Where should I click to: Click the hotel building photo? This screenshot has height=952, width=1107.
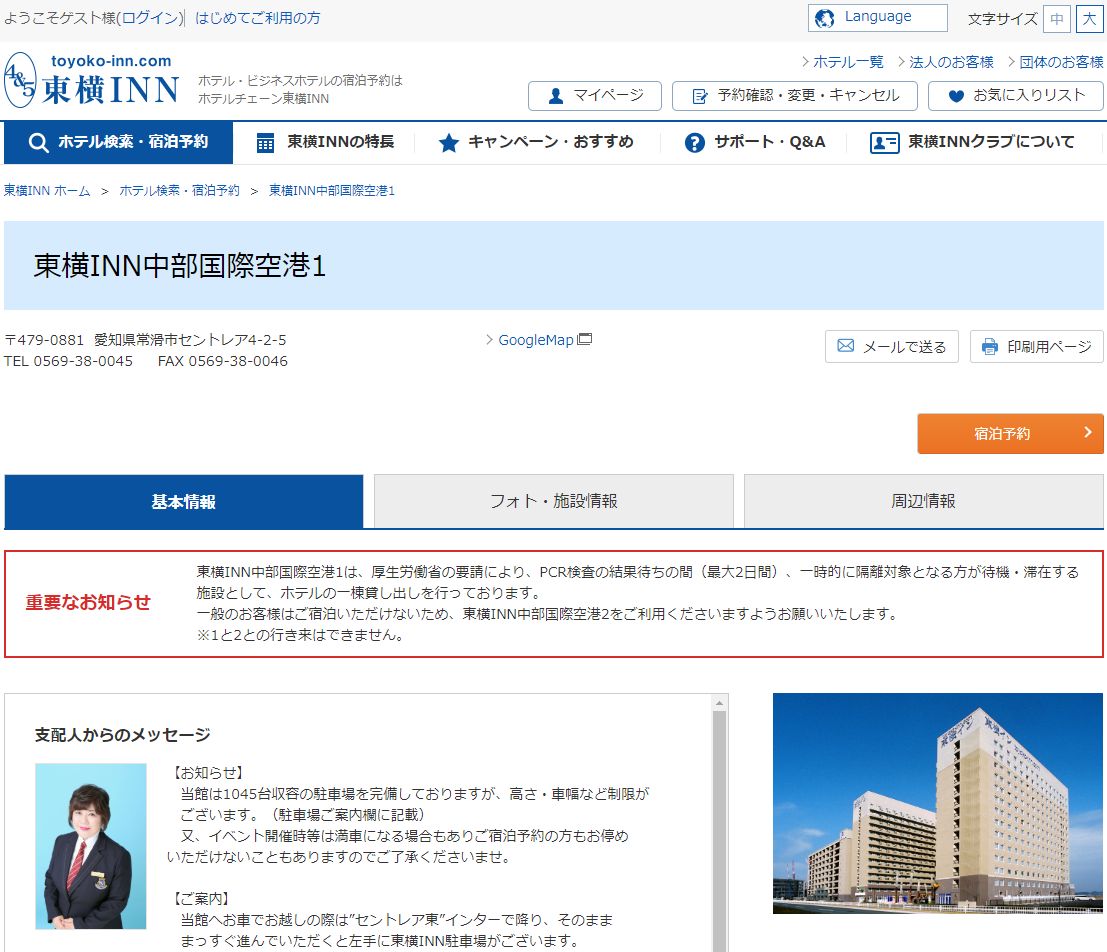(x=938, y=804)
